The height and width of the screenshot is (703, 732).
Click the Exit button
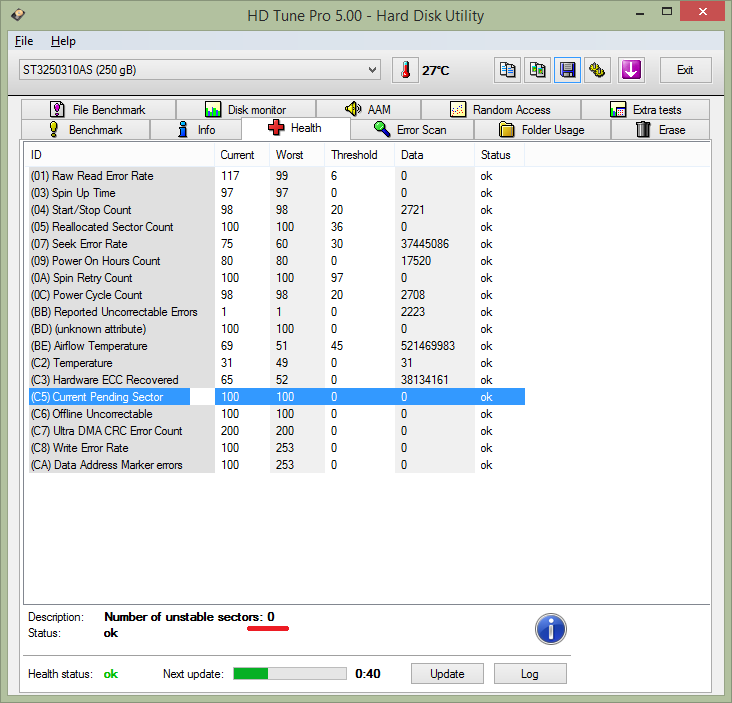pos(685,70)
